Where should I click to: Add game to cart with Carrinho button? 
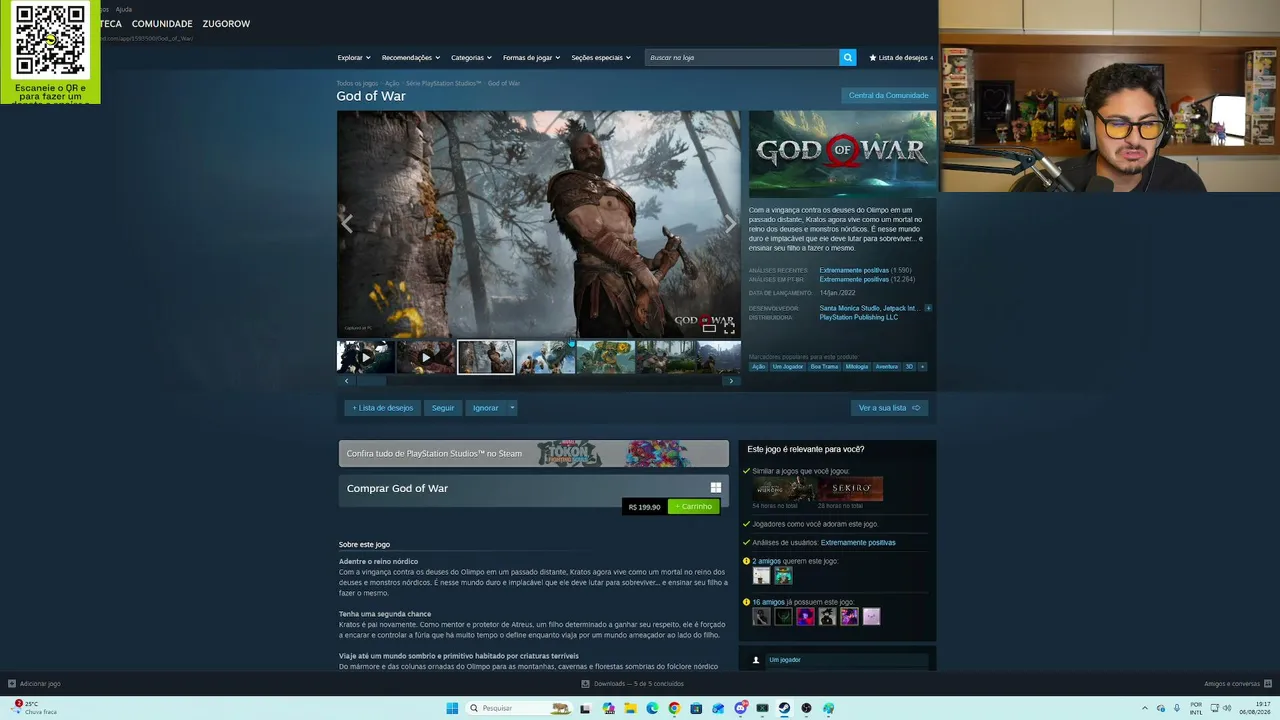click(694, 507)
